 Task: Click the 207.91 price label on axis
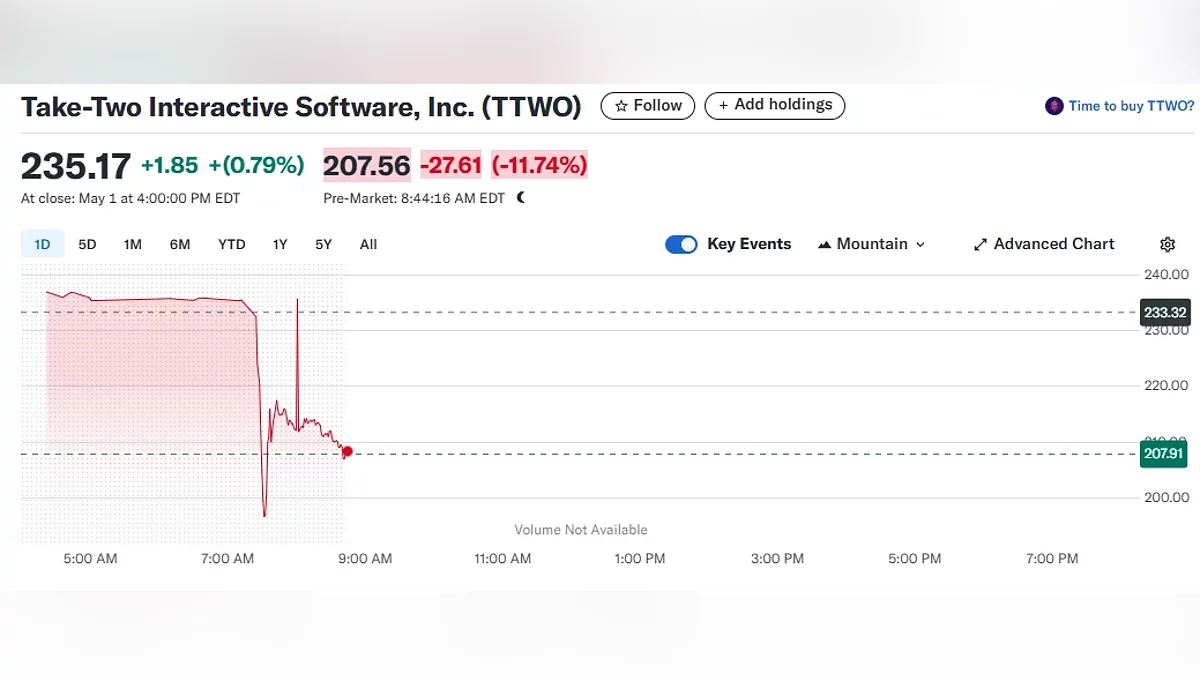pos(1163,455)
